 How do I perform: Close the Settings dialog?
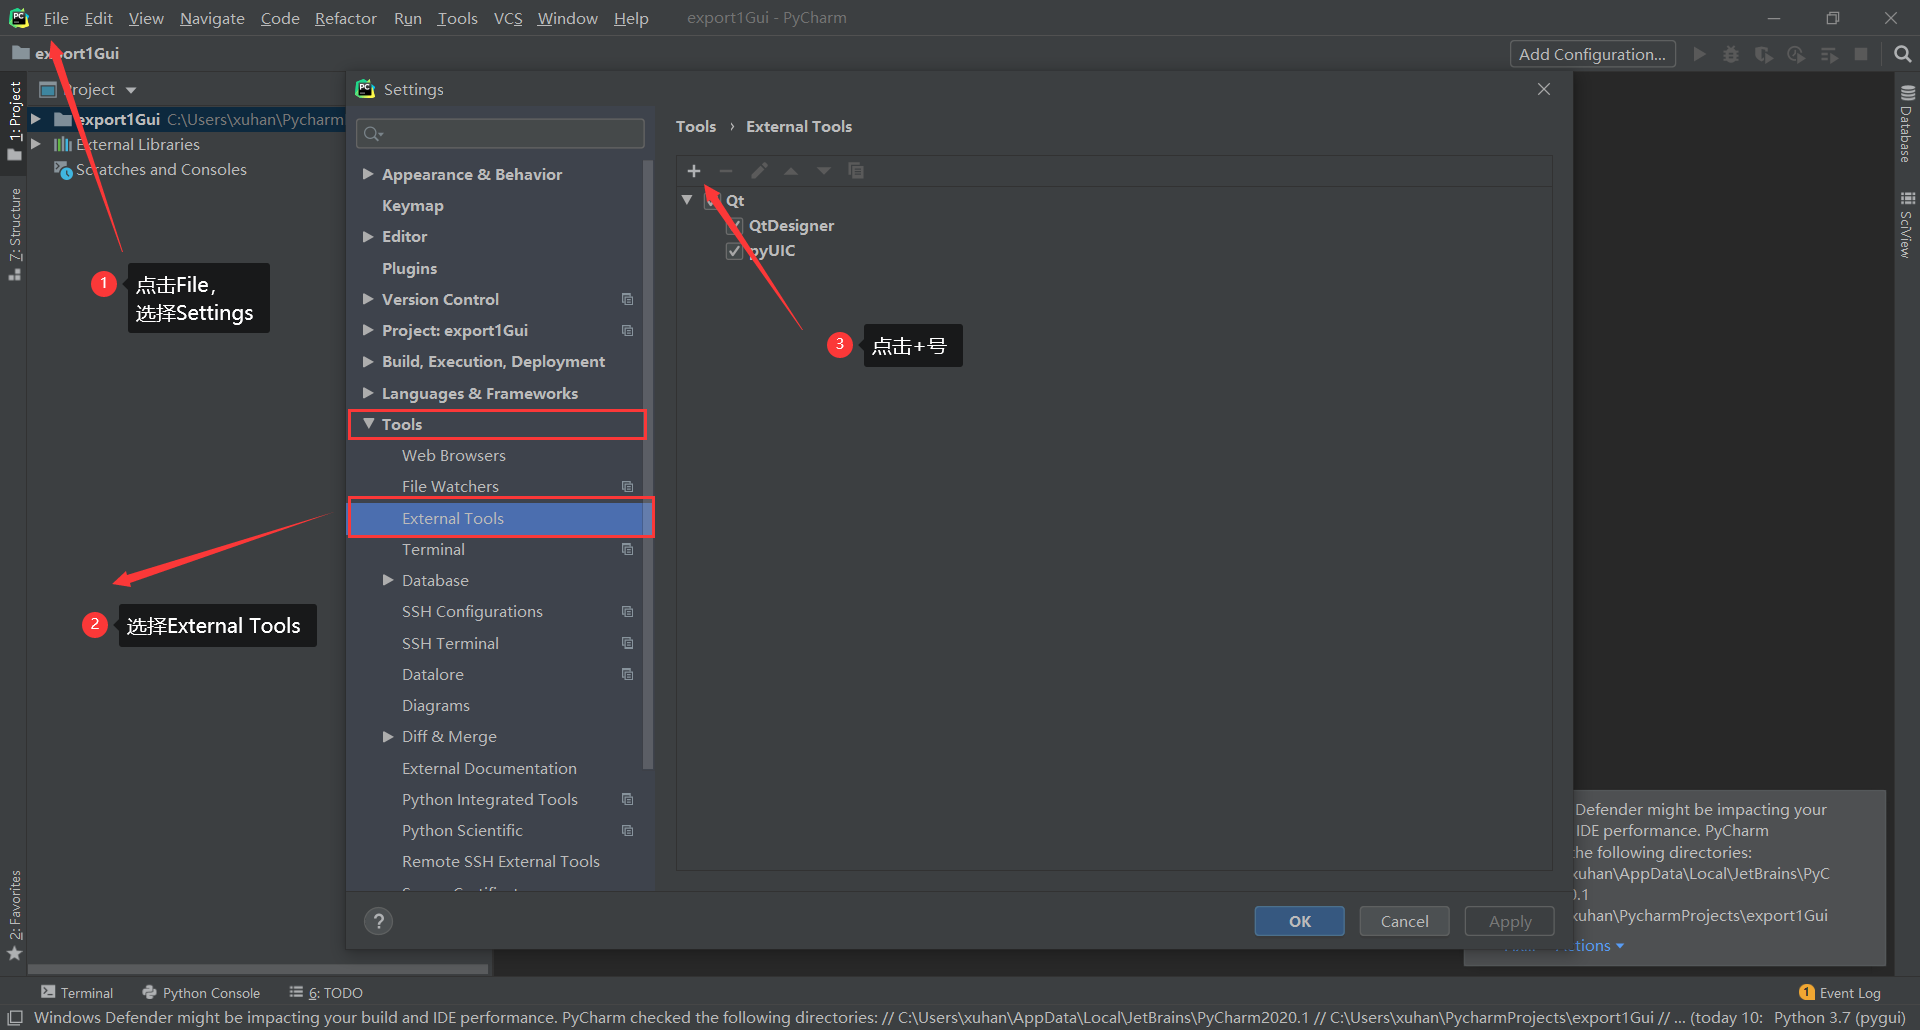(1544, 89)
